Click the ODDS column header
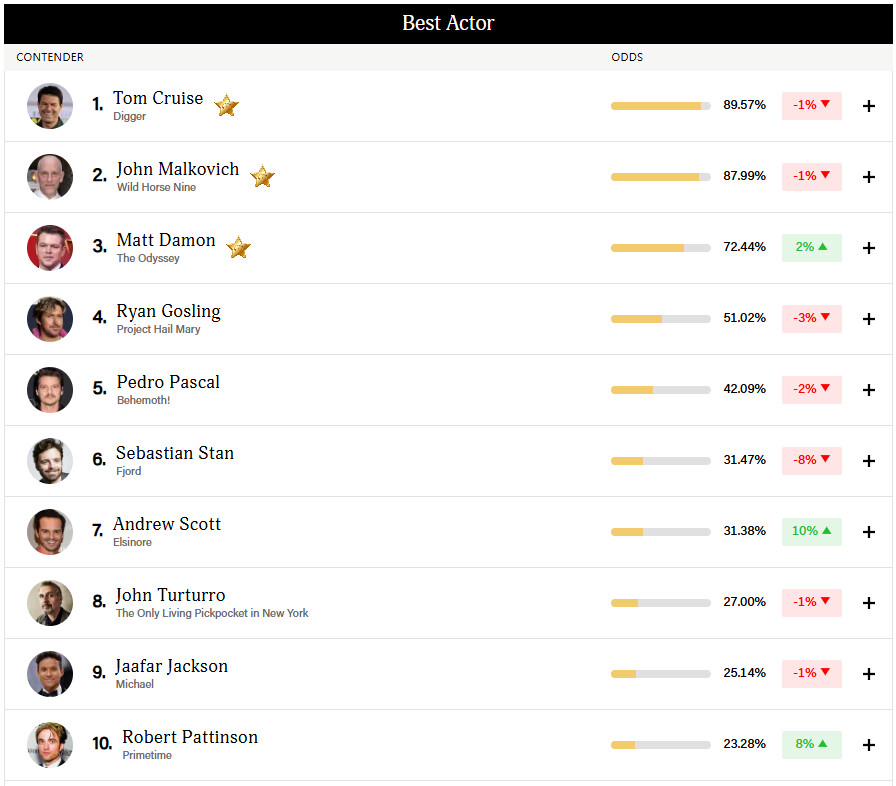 point(627,57)
